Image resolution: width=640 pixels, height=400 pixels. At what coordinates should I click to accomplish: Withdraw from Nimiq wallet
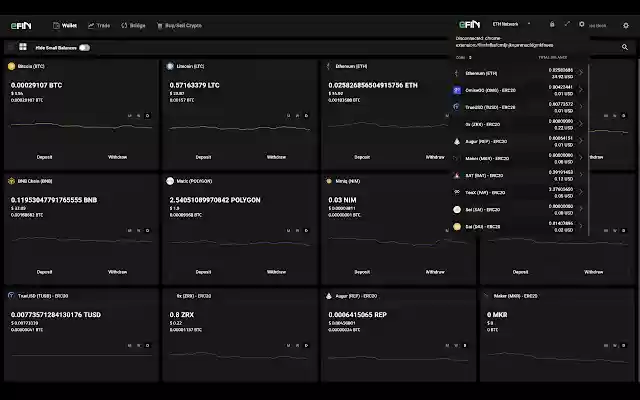tap(435, 272)
